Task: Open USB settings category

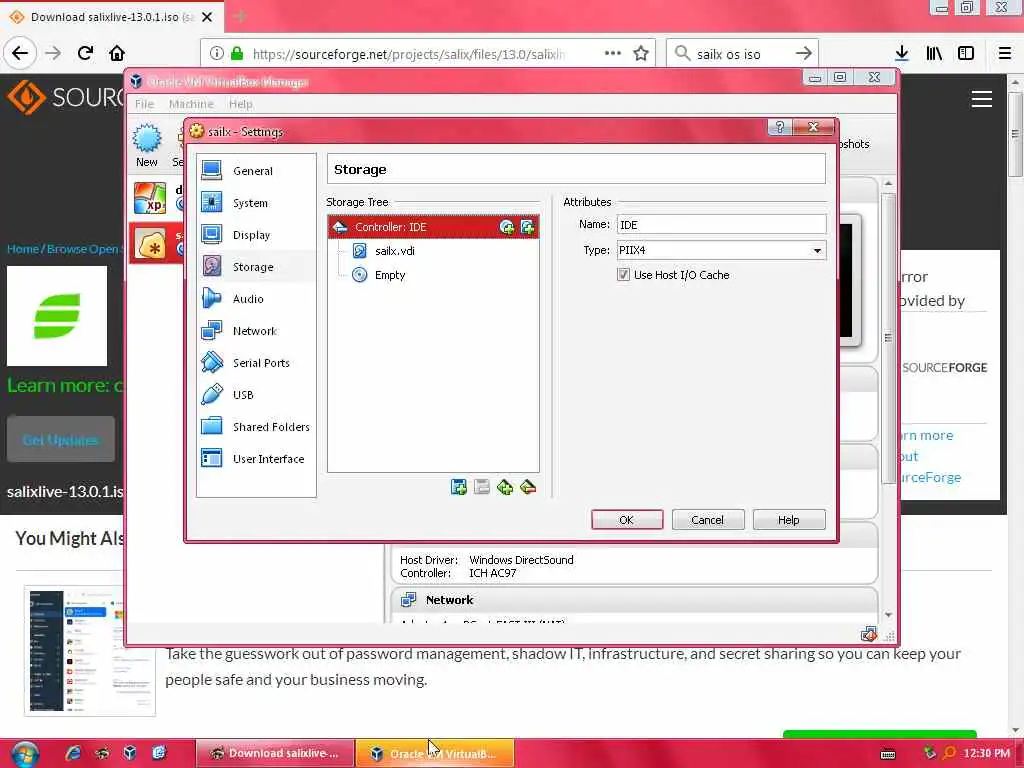Action: coord(256,394)
